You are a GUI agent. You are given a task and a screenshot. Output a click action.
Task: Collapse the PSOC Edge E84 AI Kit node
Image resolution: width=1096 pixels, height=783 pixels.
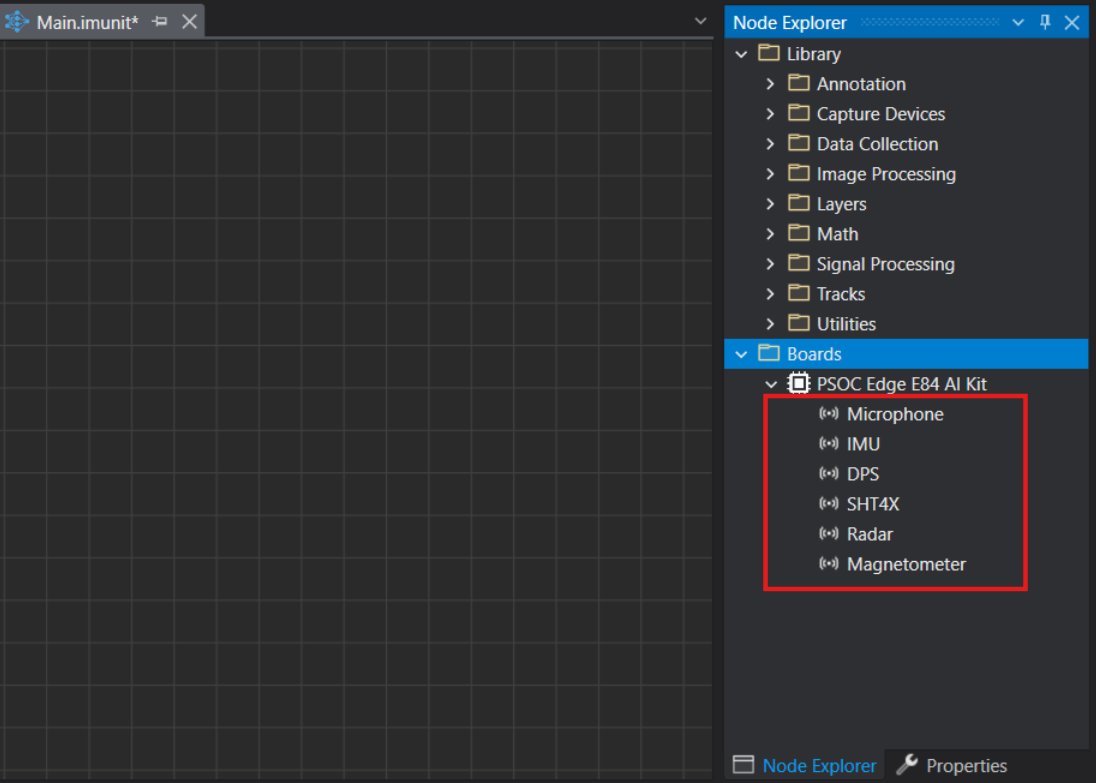[x=771, y=384]
